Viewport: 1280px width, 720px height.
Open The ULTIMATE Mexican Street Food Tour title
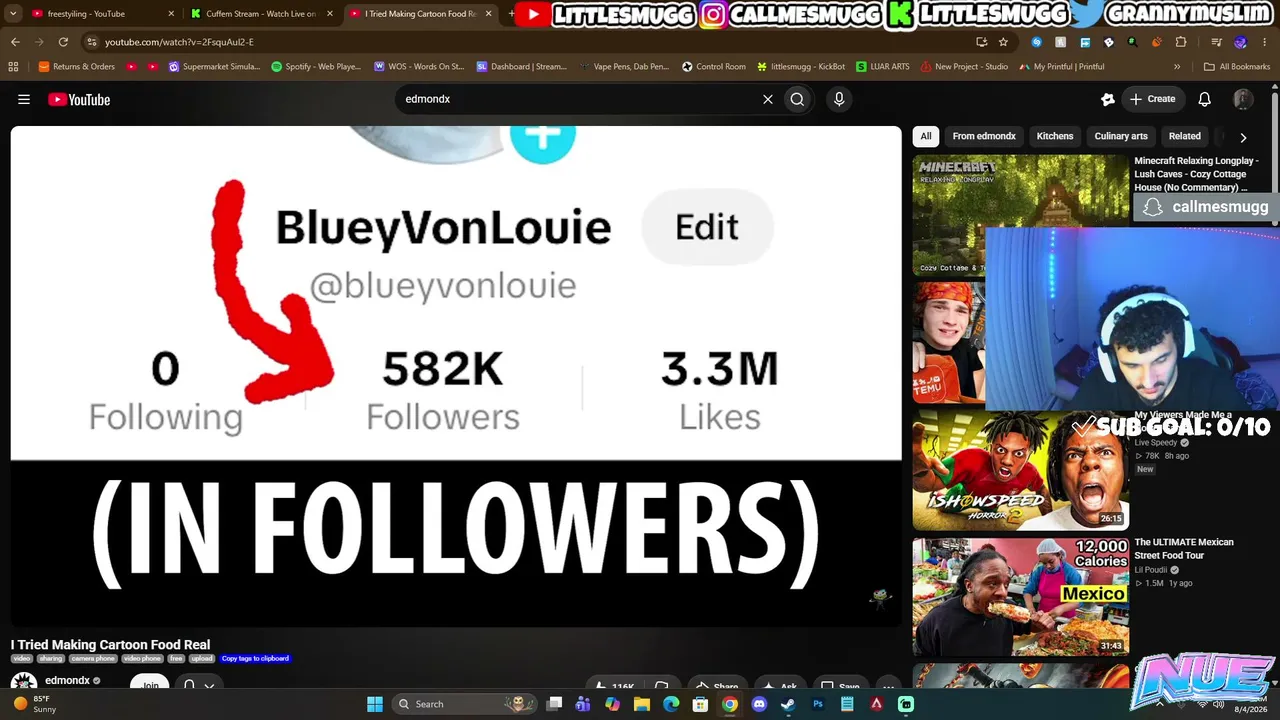coord(1184,549)
